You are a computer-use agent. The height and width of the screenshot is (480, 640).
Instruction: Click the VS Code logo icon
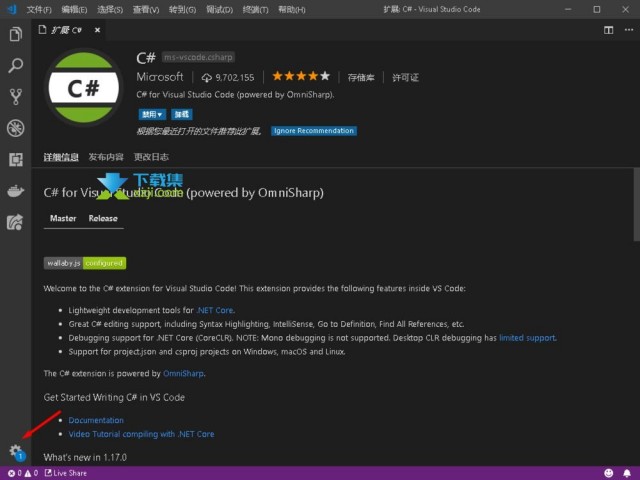pyautogui.click(x=12, y=9)
